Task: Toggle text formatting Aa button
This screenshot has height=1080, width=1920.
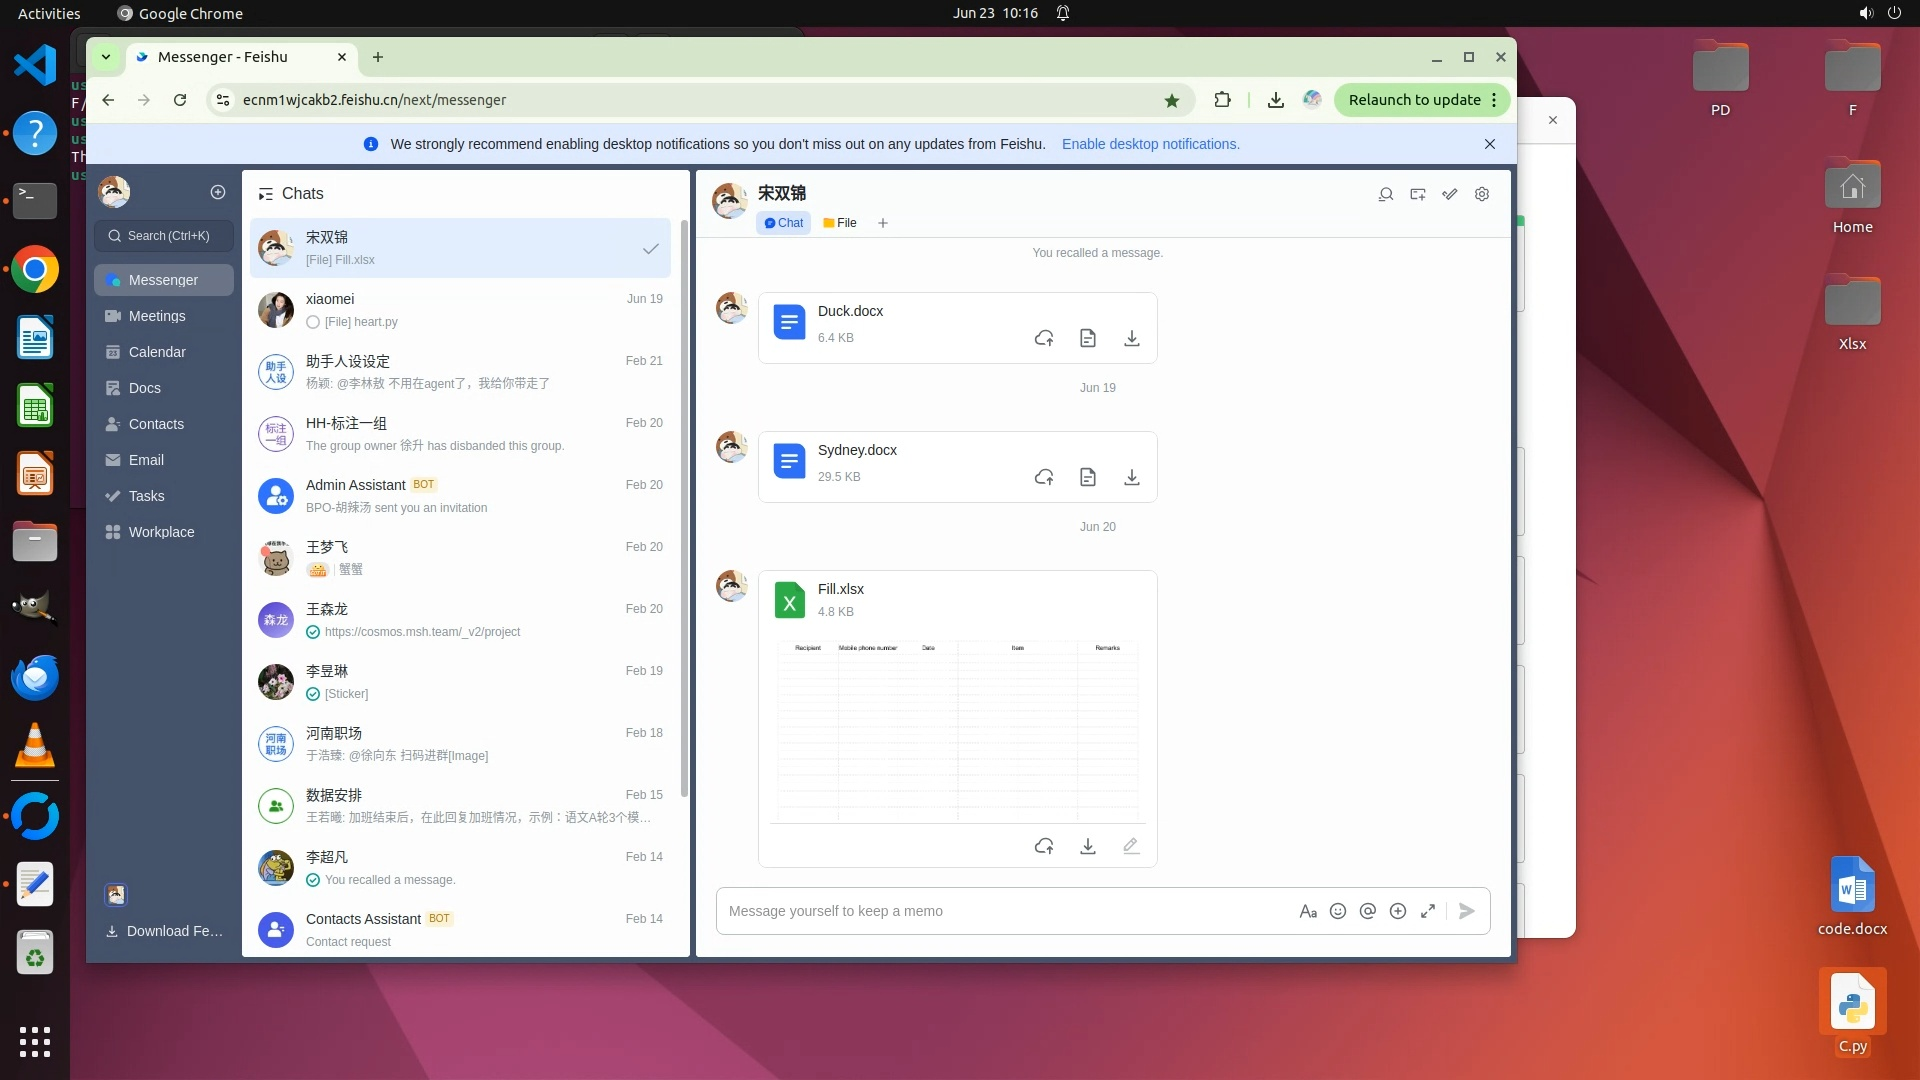Action: click(x=1308, y=911)
